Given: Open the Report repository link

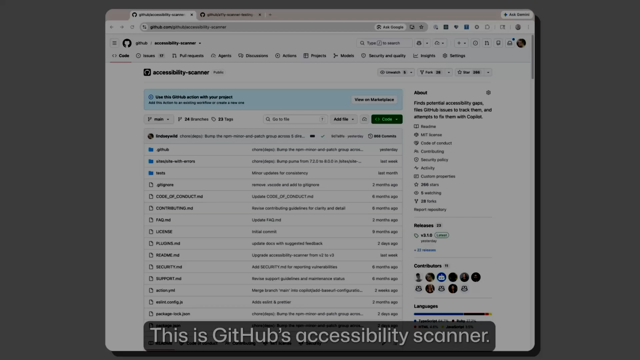Looking at the screenshot, I should [x=430, y=210].
